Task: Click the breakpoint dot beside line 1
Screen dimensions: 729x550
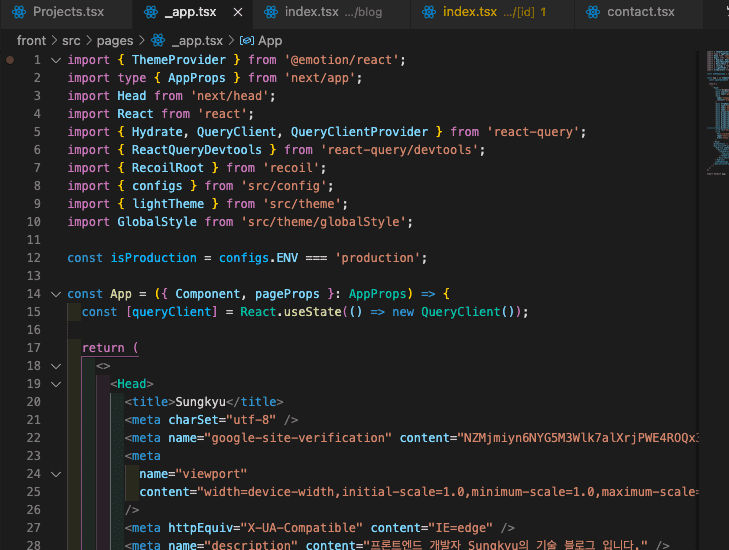Action: tap(10, 60)
